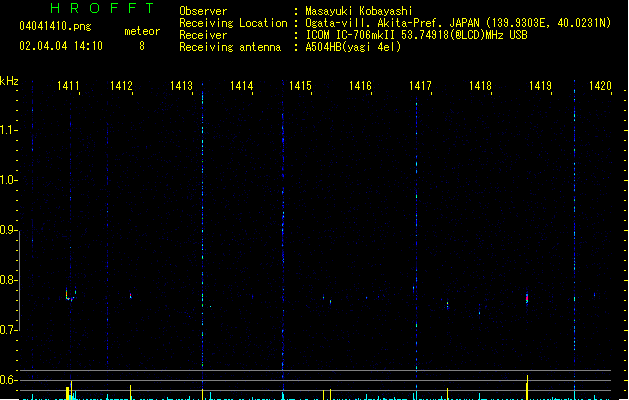Click the 0.9 kHz axis tick
Viewport: 629px width, 400px height.
pyautogui.click(x=8, y=230)
